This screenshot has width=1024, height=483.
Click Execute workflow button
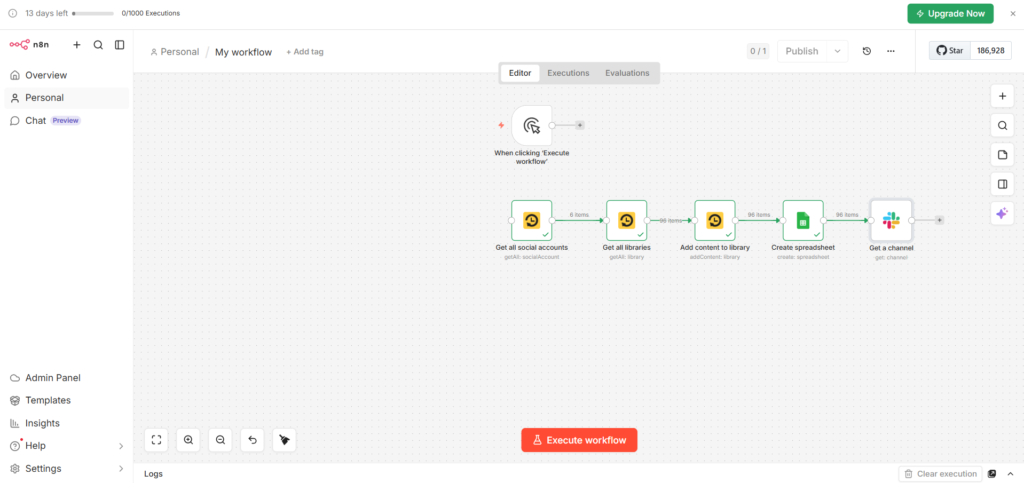579,440
